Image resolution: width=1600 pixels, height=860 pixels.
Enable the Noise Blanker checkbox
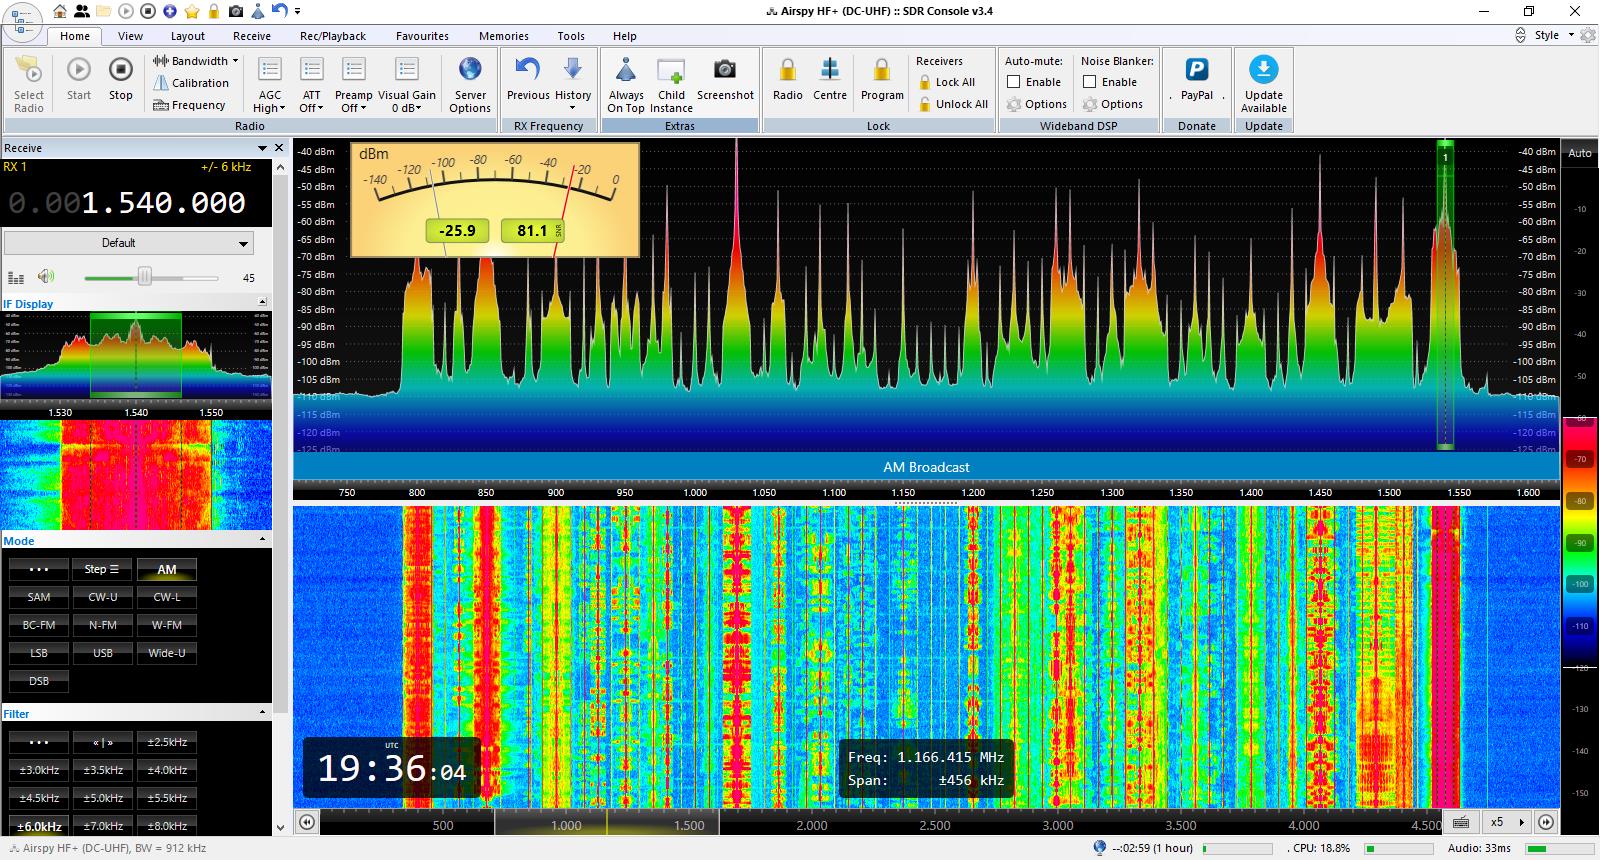[1090, 82]
